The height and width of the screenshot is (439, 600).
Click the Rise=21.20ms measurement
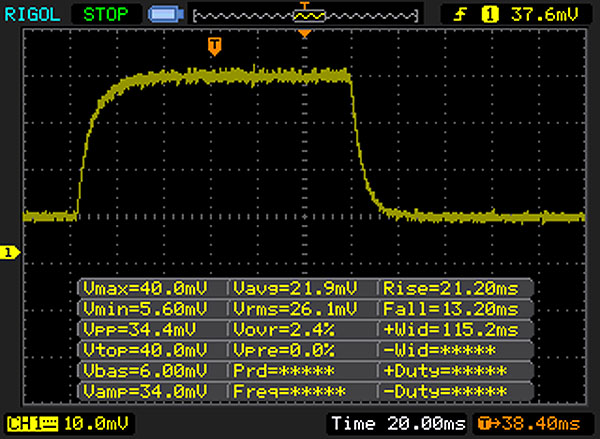point(451,288)
